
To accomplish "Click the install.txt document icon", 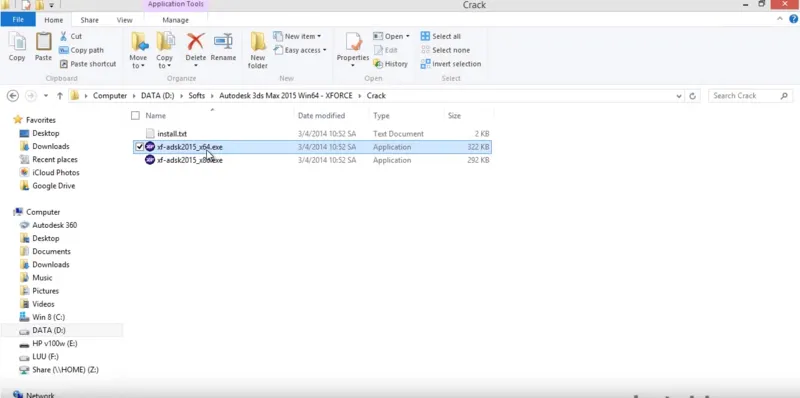I will pos(149,134).
